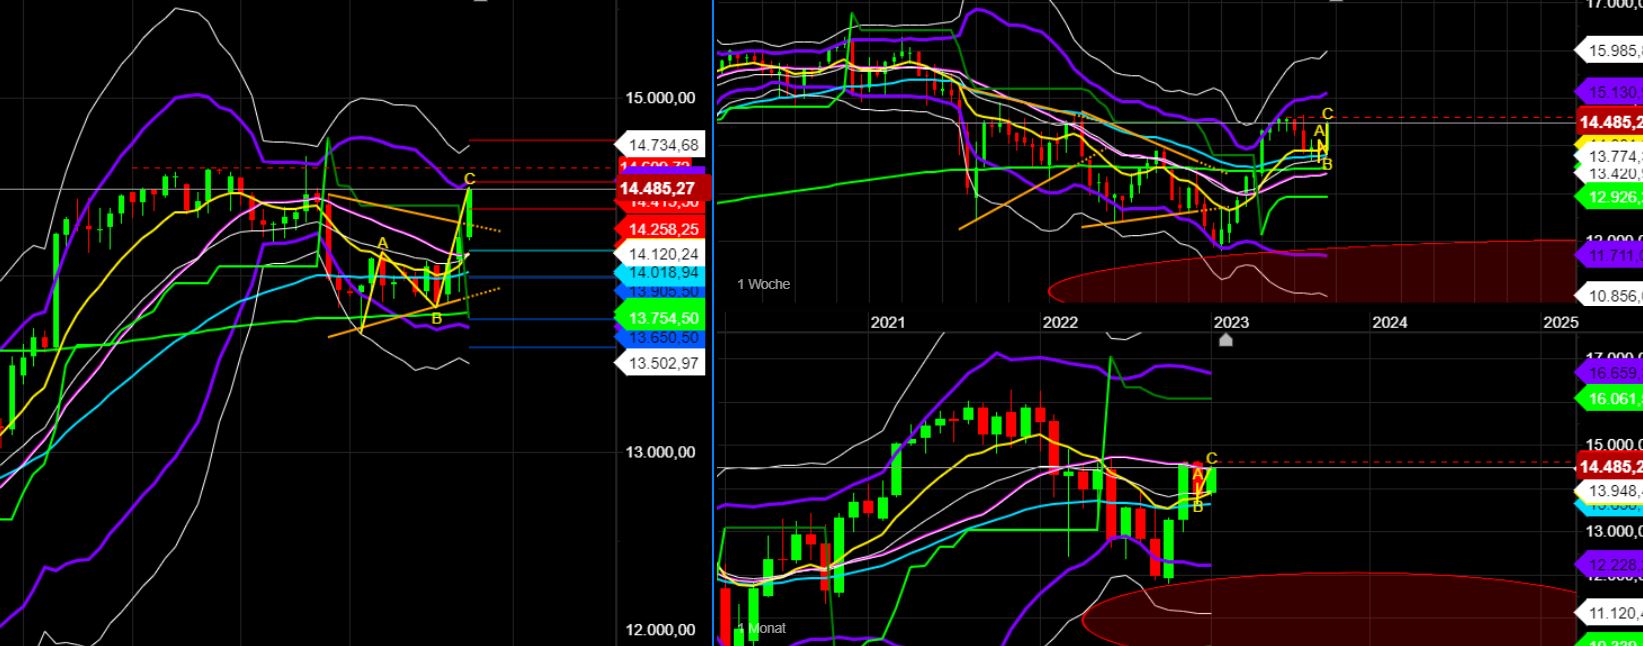This screenshot has width=1643, height=646.
Task: Click the white 10.856 label on weekly chart
Action: click(x=1609, y=296)
